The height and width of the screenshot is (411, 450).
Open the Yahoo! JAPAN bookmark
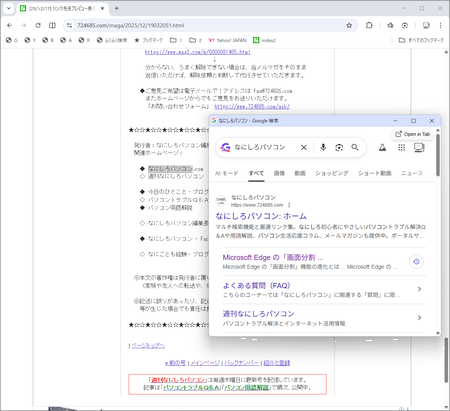pyautogui.click(x=227, y=40)
